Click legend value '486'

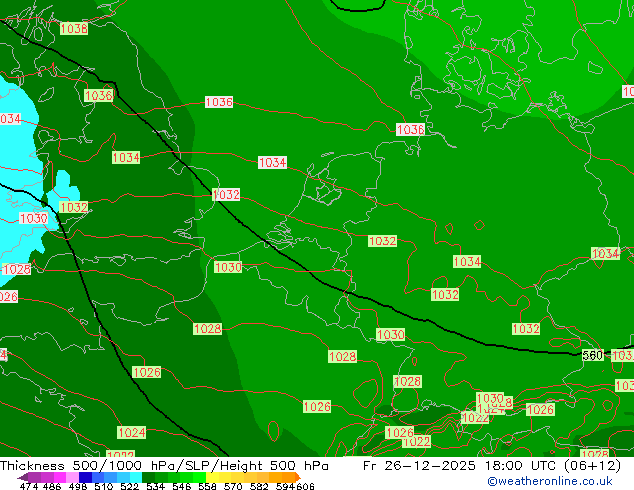(51, 486)
